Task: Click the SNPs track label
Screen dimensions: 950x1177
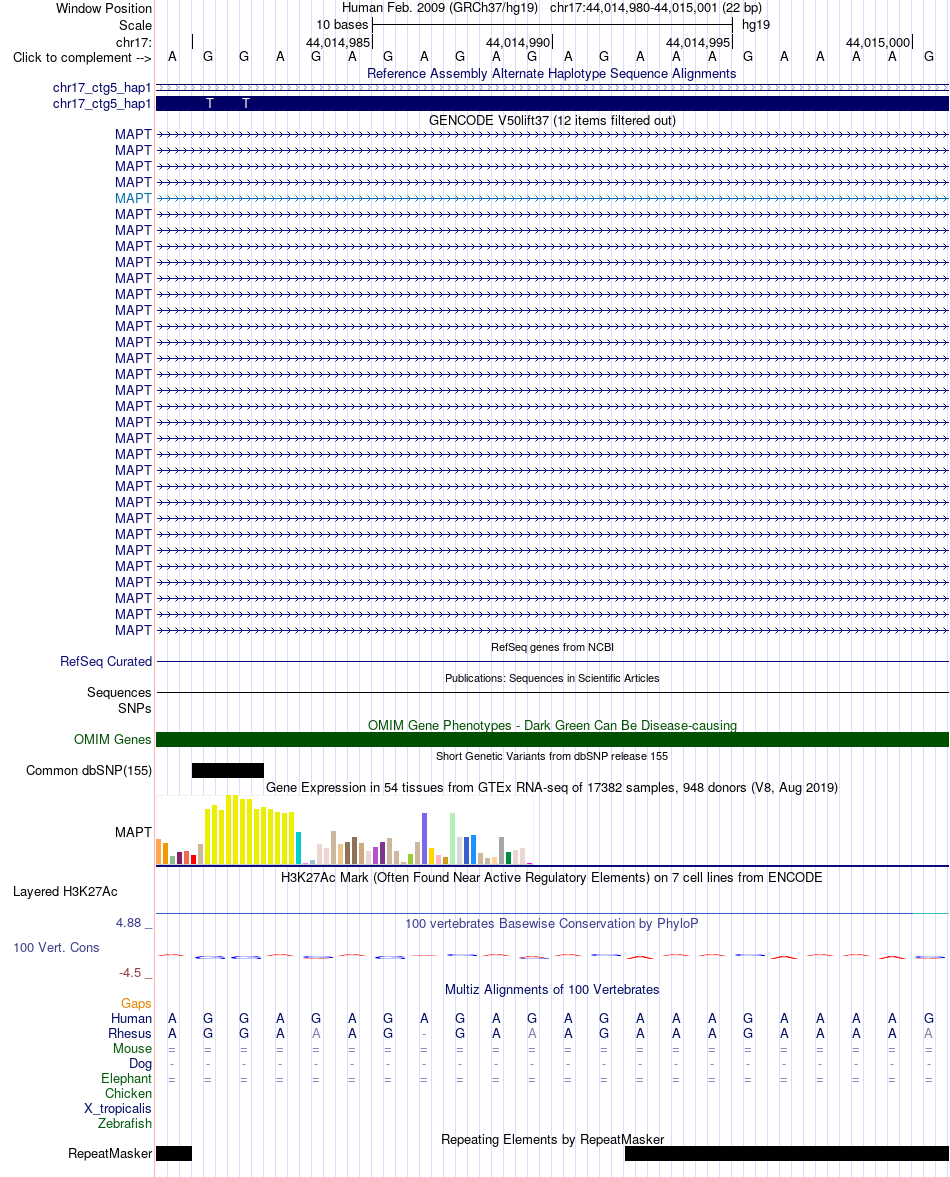Action: pos(134,708)
